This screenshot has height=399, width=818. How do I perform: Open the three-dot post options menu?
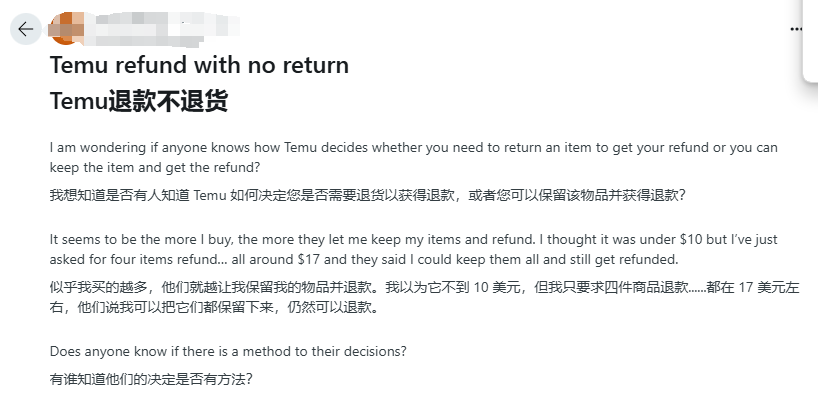point(796,29)
